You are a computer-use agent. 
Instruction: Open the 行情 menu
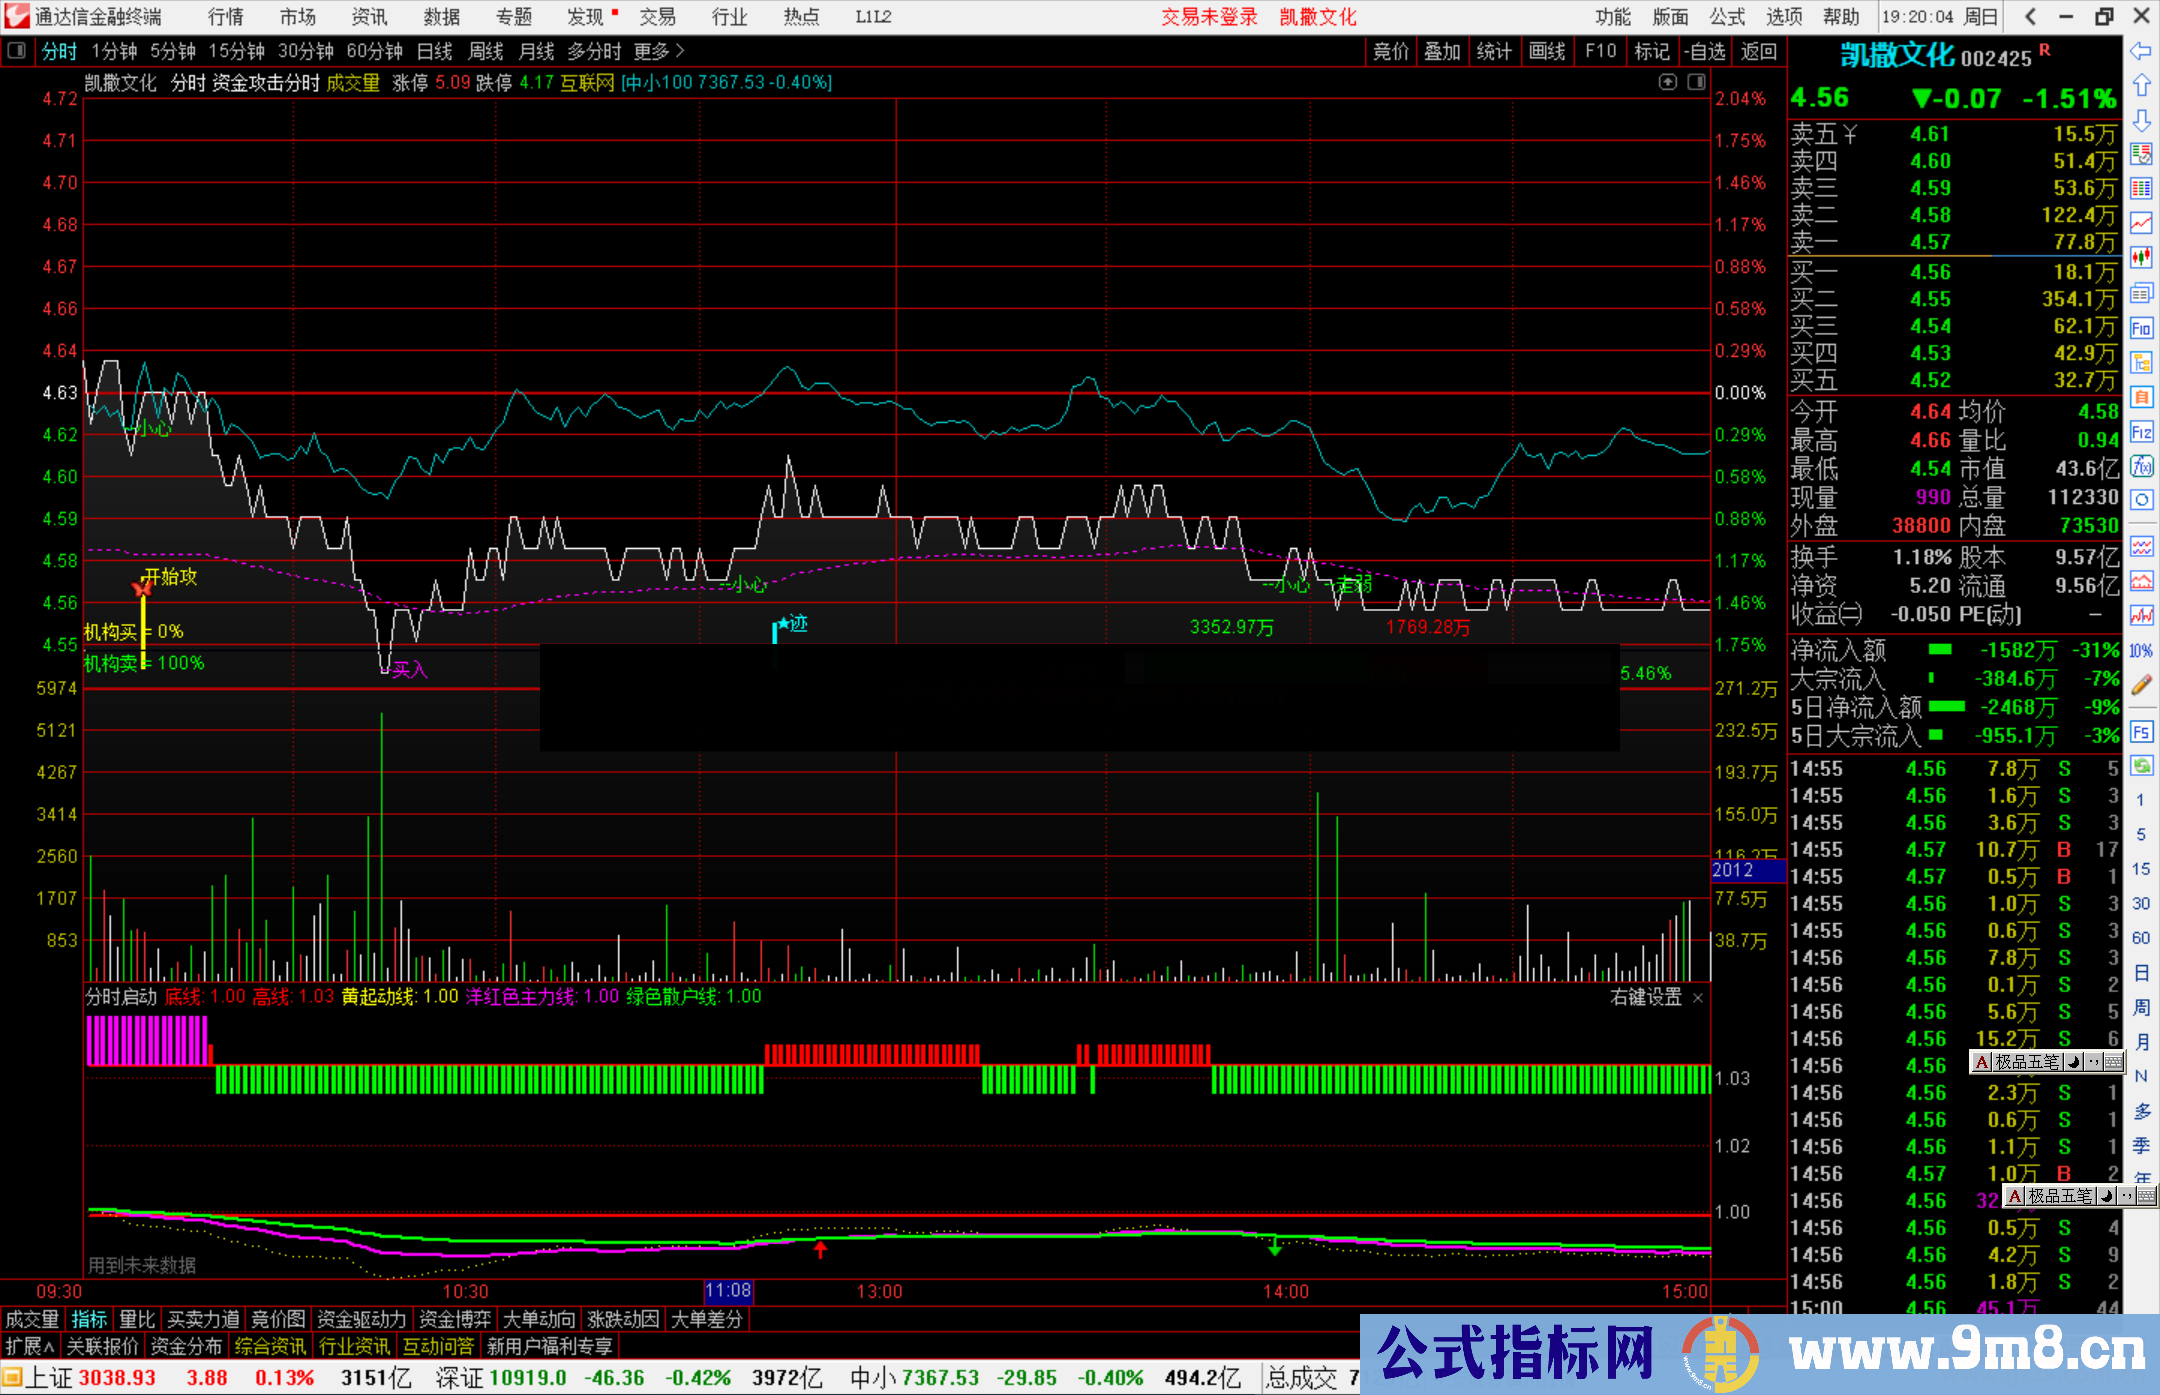point(225,16)
